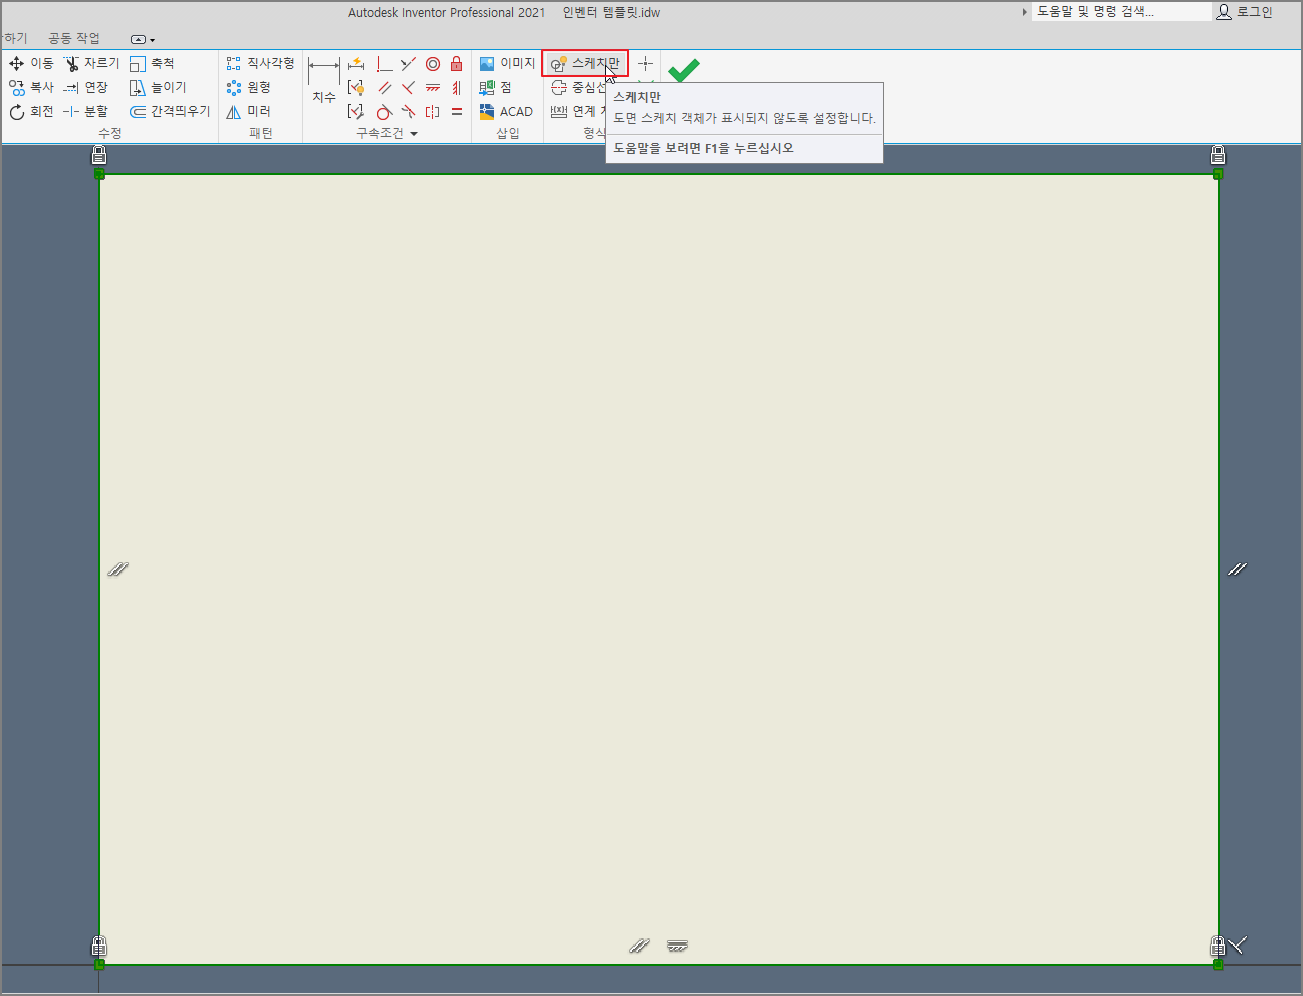Finish sketch with green checkmark
This screenshot has width=1303, height=996.
pyautogui.click(x=684, y=70)
